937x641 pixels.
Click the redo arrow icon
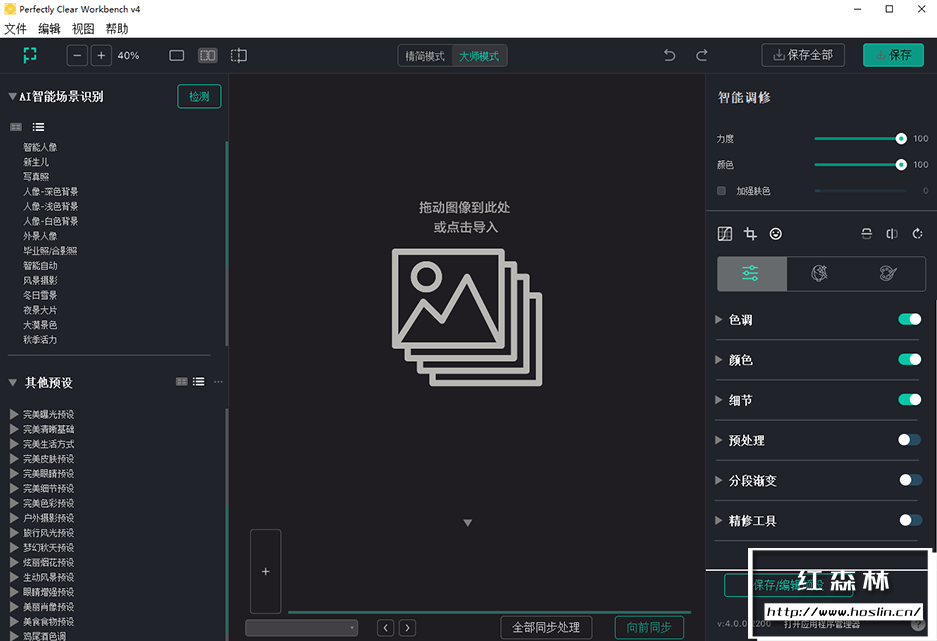702,56
